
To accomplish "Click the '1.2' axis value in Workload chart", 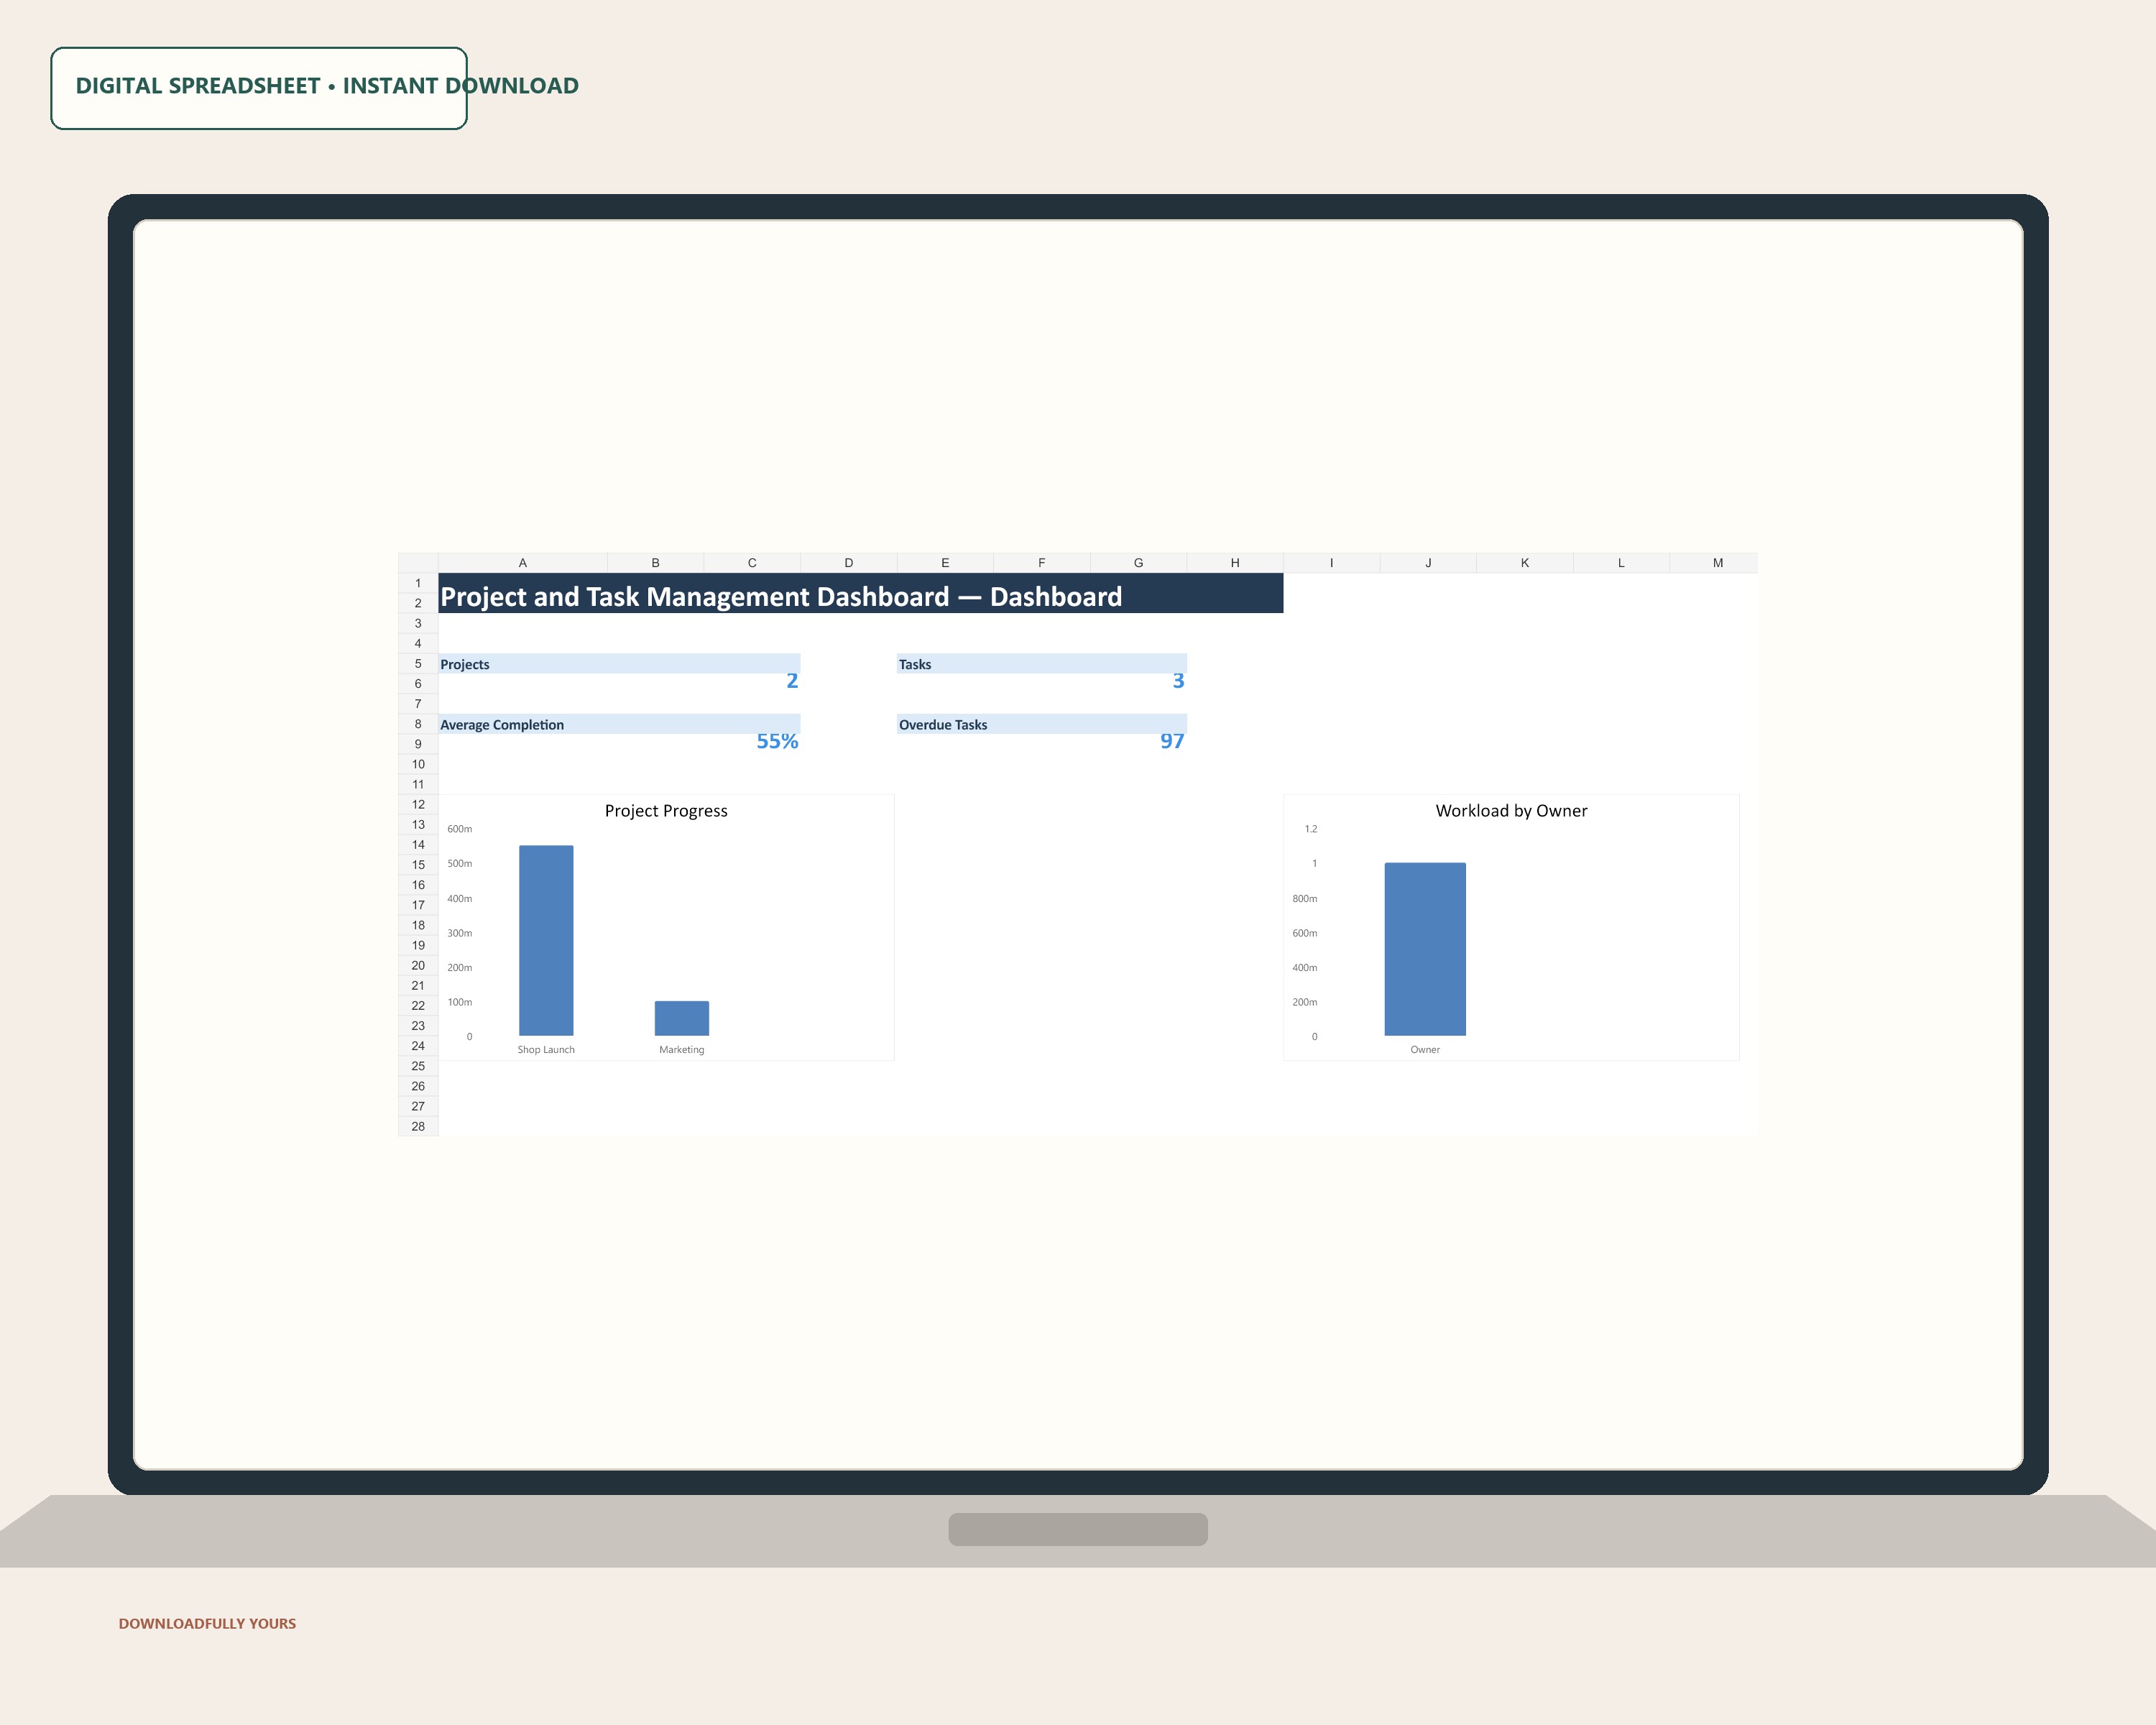I will pos(1311,829).
